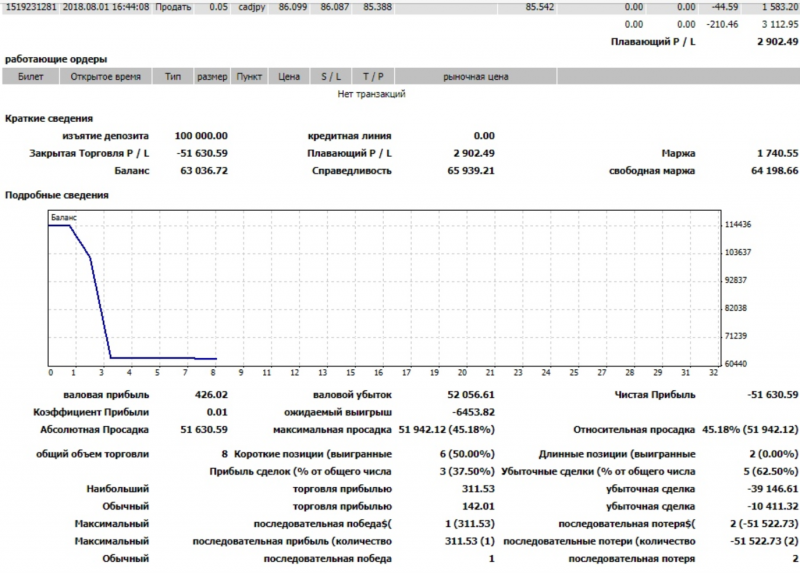Screen dimensions: 800x573
Task: Click the consecutive losses value 2 (-51 522.73)
Action: point(764,524)
